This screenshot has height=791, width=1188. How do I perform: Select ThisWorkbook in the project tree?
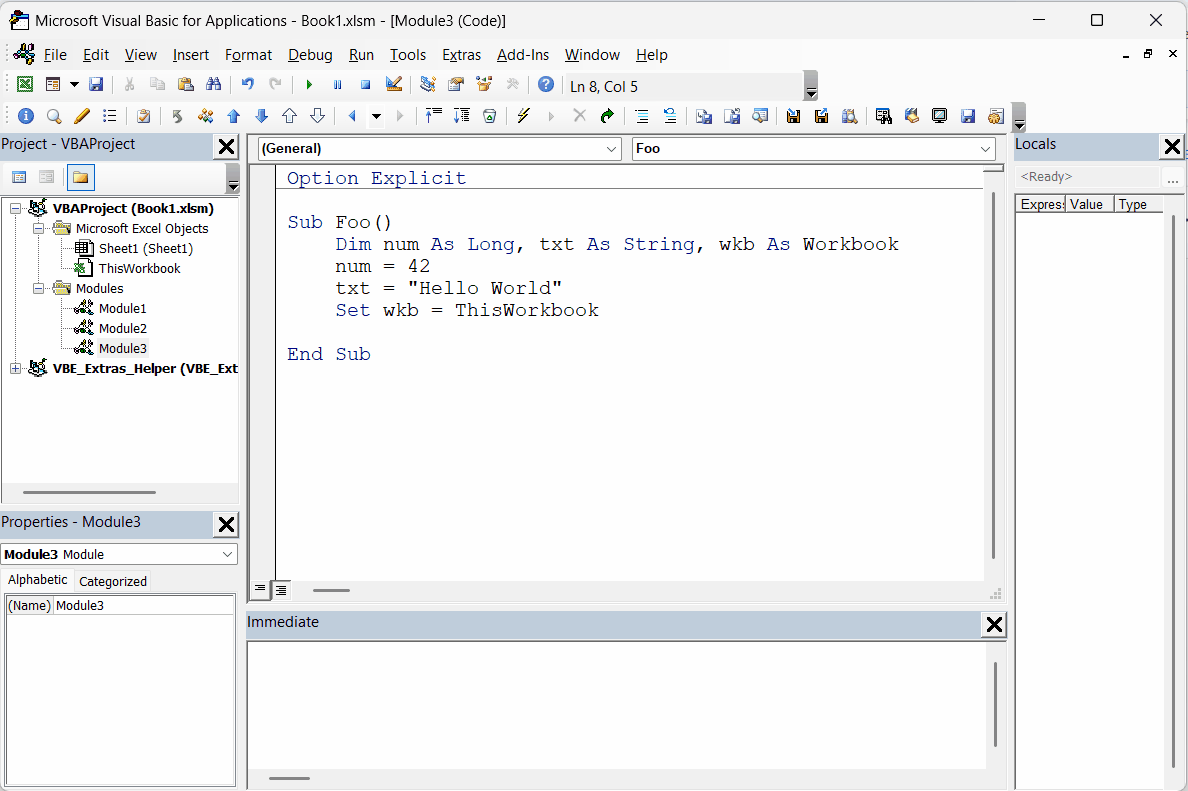(139, 268)
